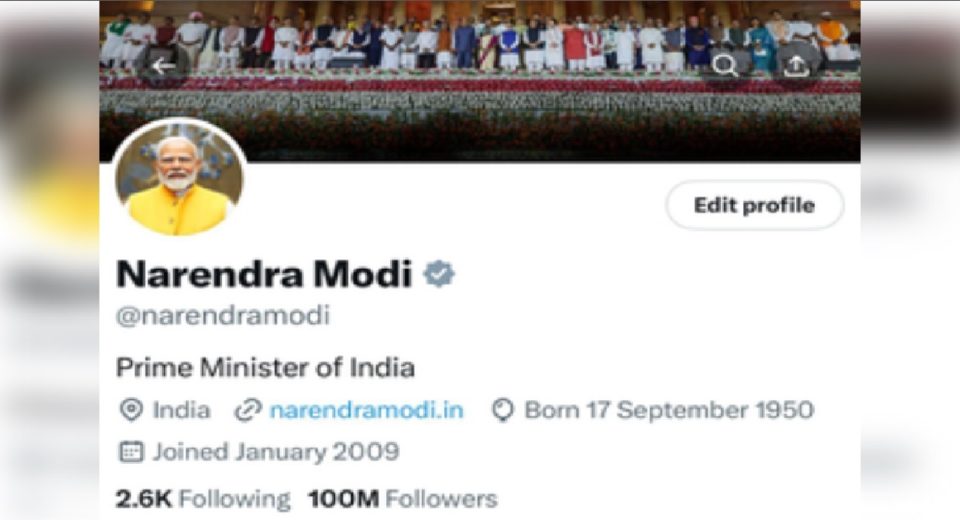The width and height of the screenshot is (960, 520).
Task: Open the search magnifier icon
Action: (725, 66)
